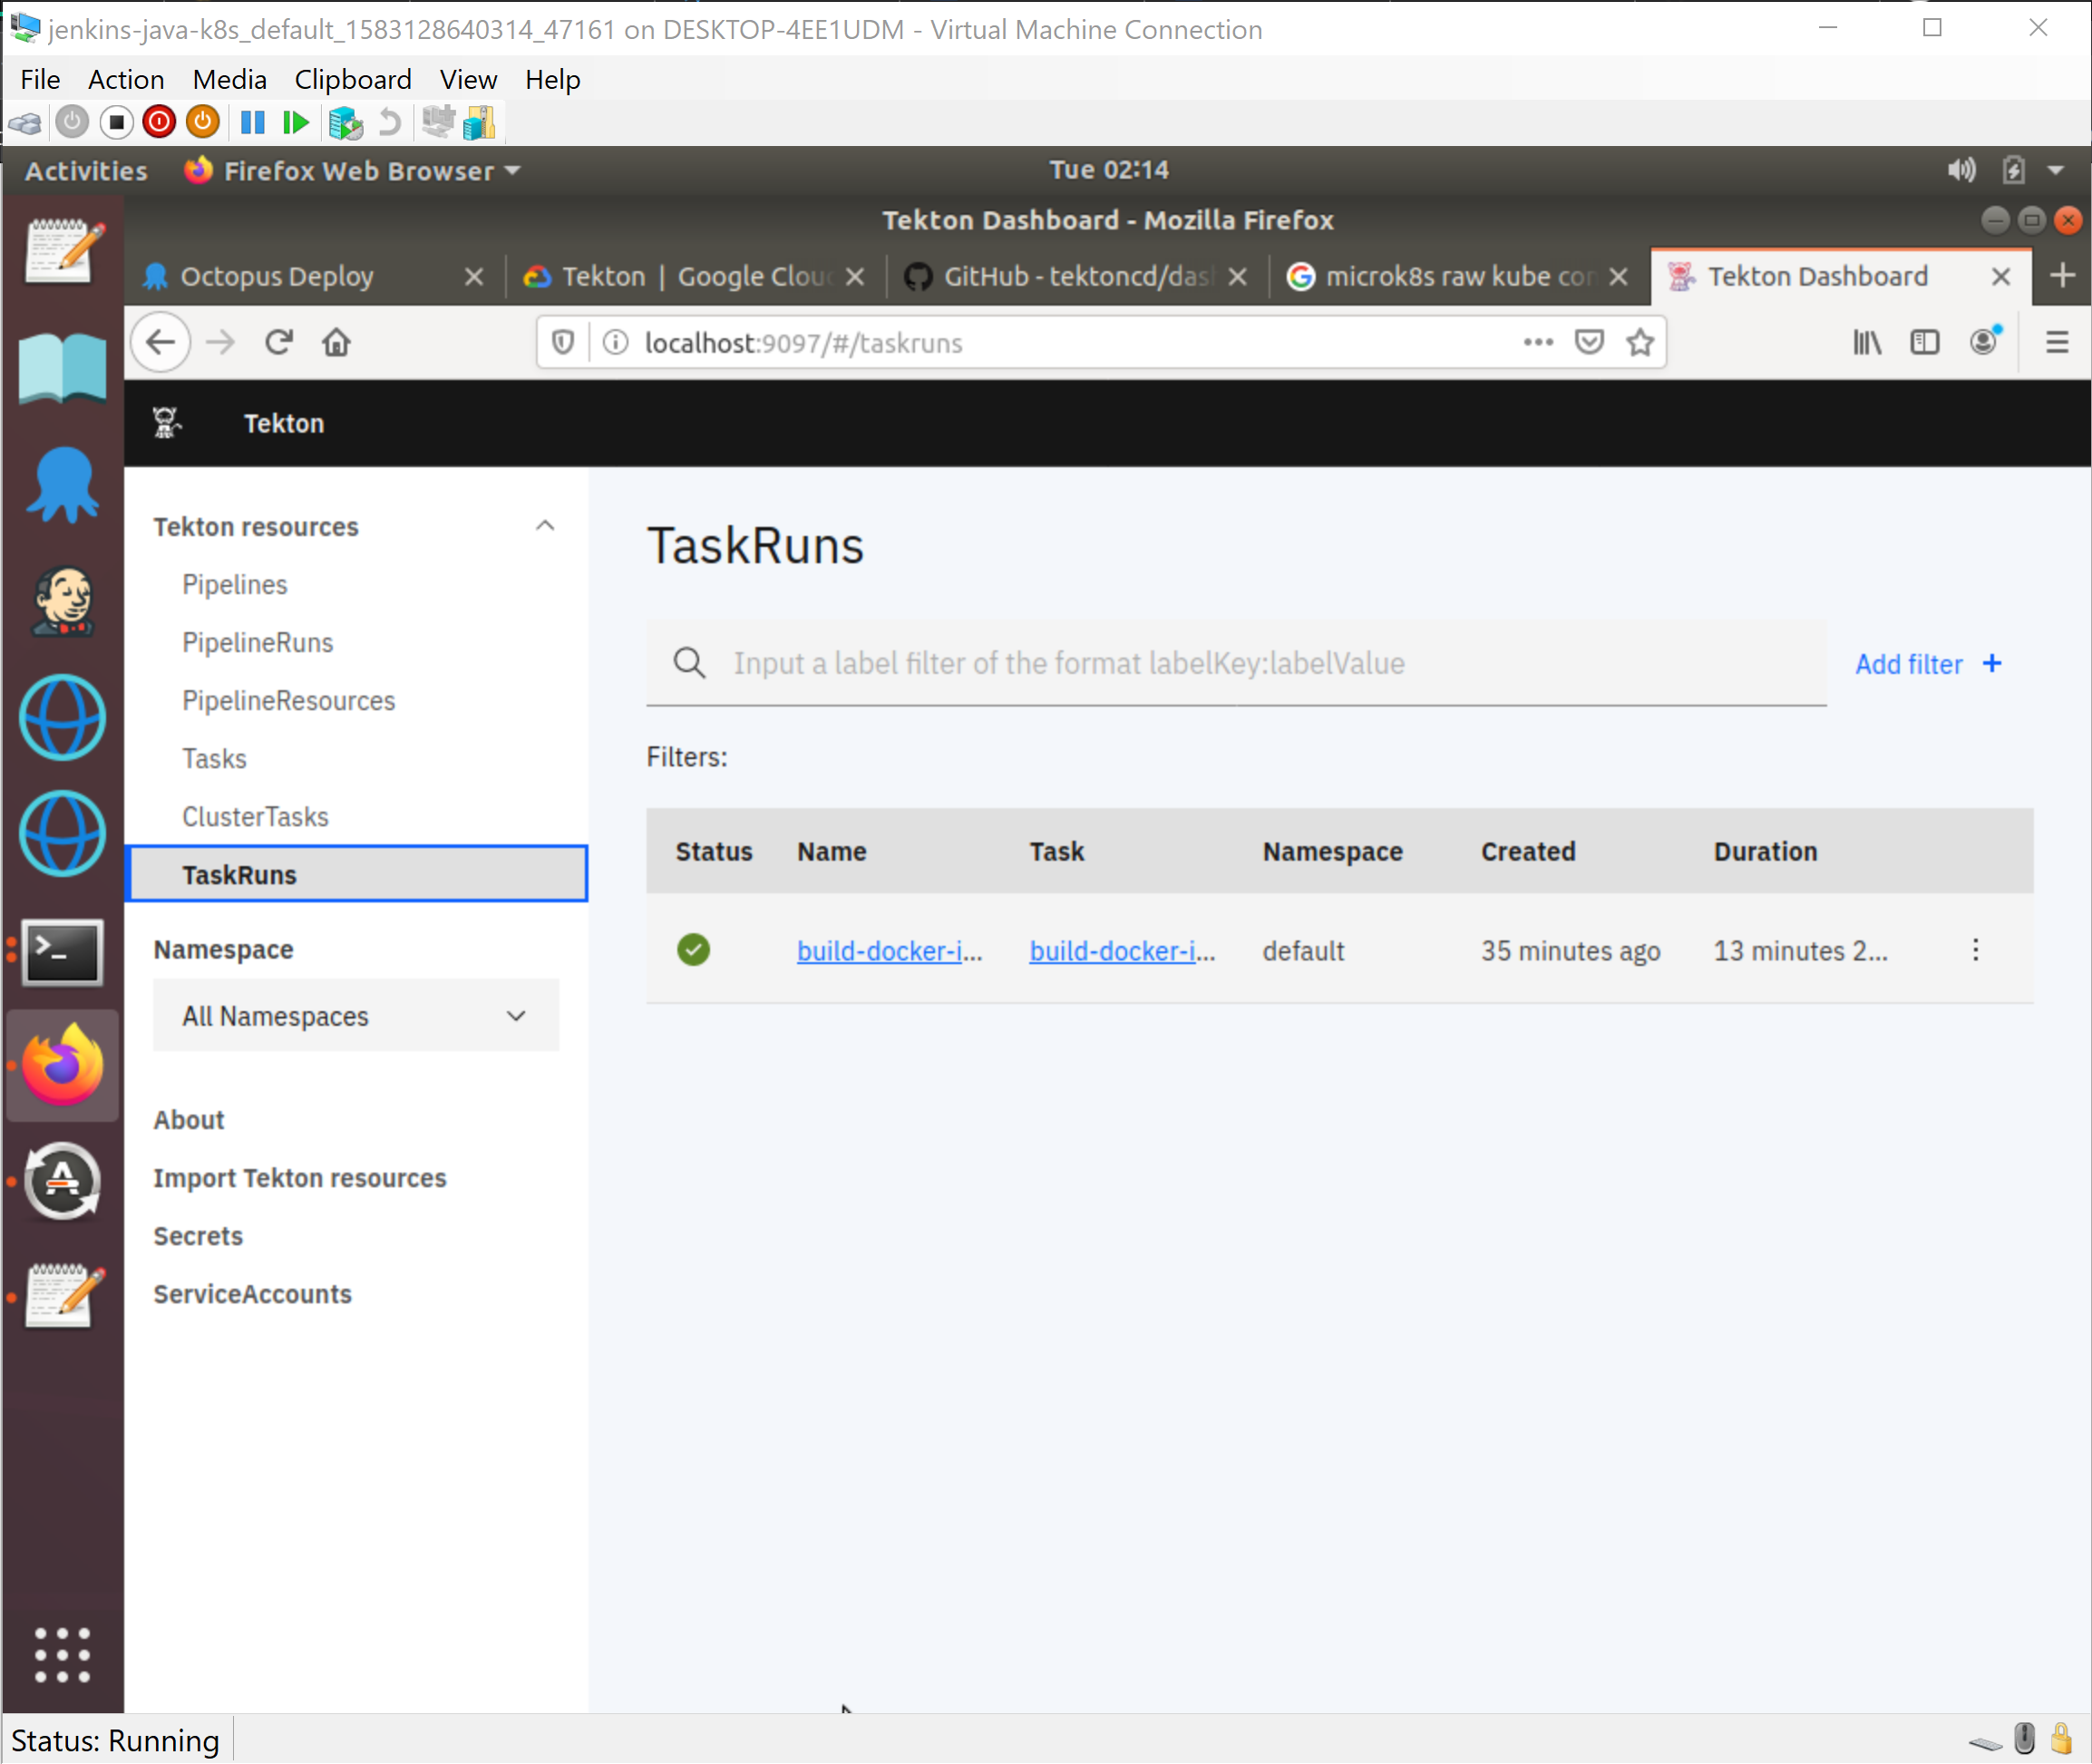Image resolution: width=2092 pixels, height=1764 pixels.
Task: Click the Firefox reload page icon
Action: [278, 343]
